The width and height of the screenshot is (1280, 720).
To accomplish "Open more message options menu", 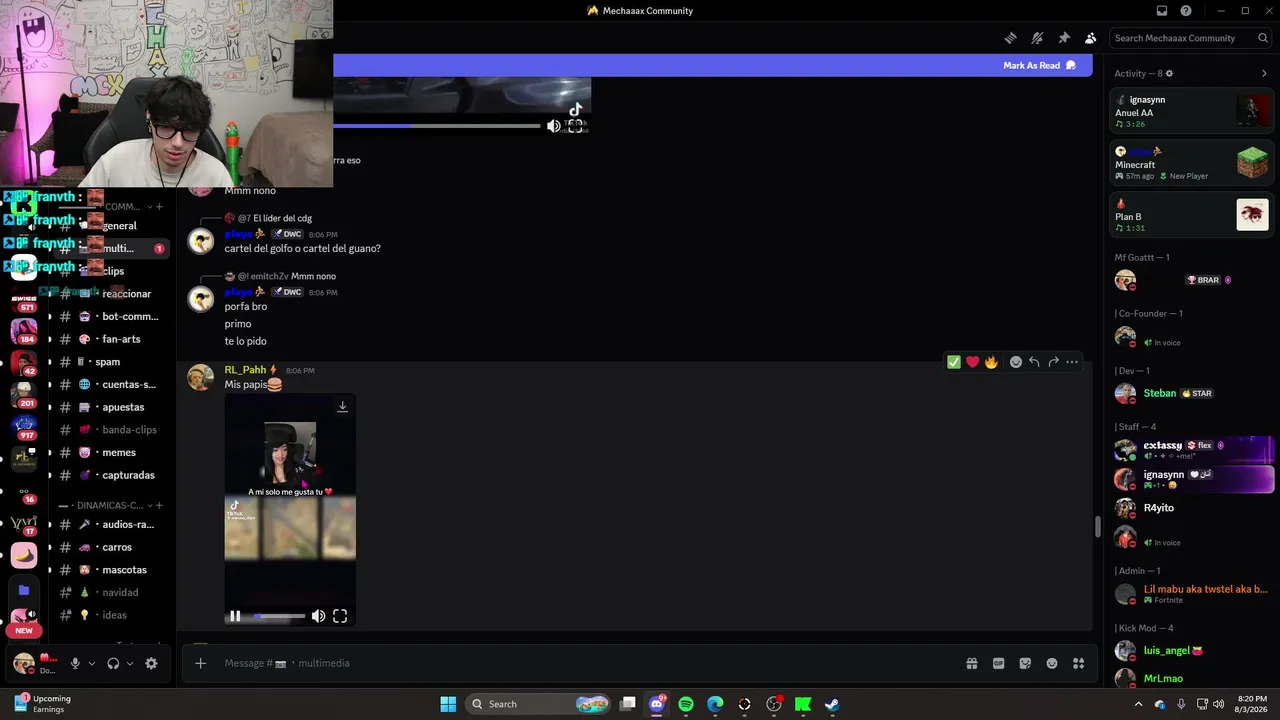I will [x=1072, y=362].
